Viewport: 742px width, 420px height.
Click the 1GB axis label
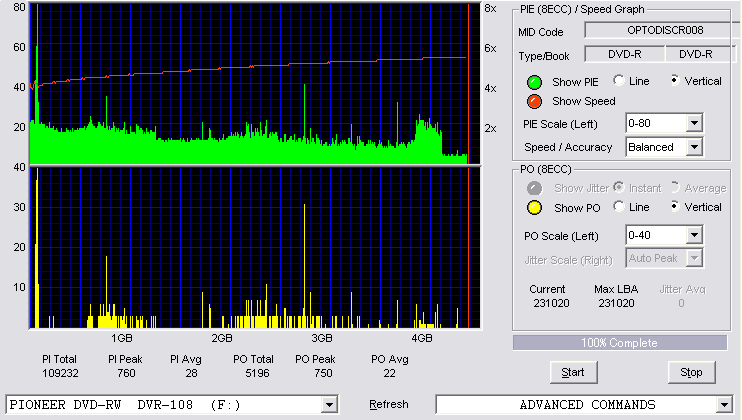[x=122, y=338]
